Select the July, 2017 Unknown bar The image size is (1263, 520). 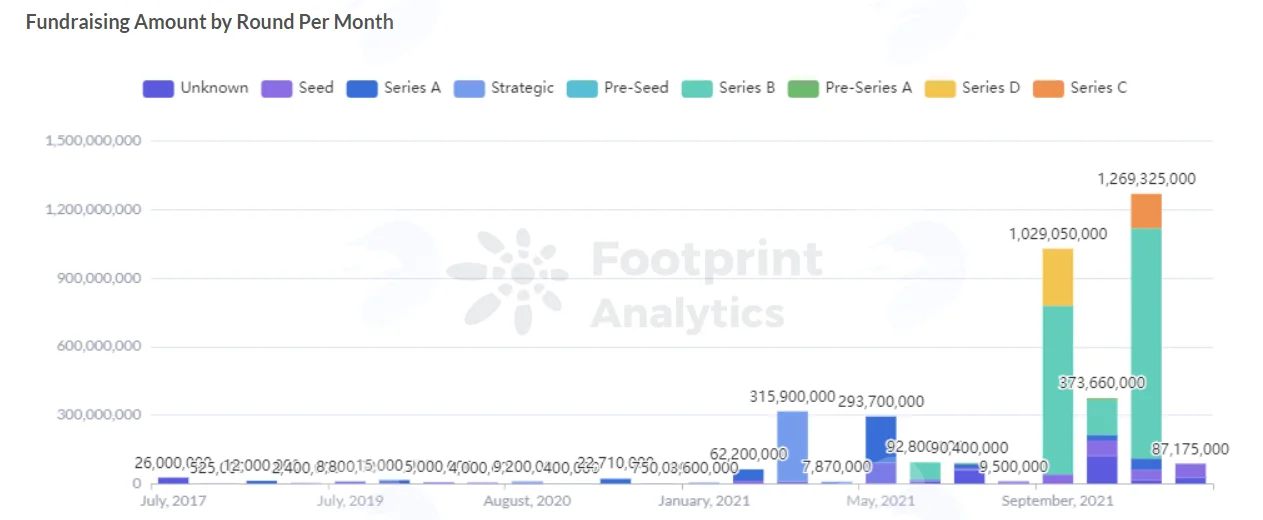click(x=173, y=480)
